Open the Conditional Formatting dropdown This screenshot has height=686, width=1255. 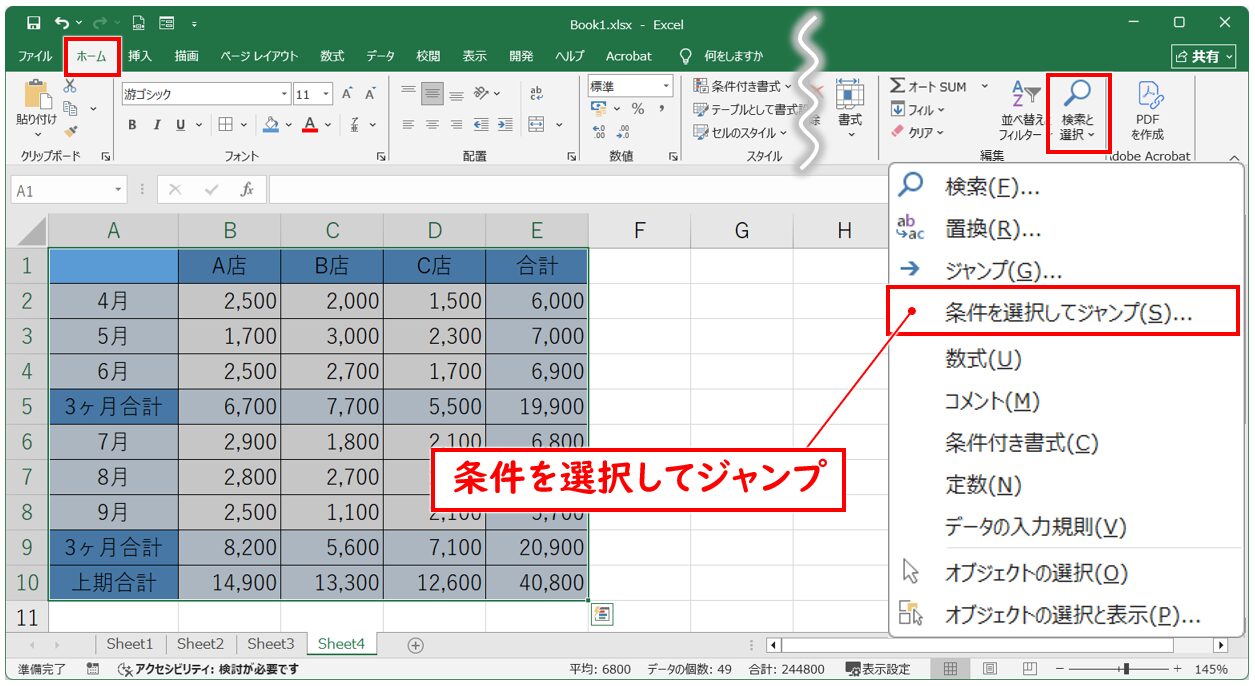point(743,87)
